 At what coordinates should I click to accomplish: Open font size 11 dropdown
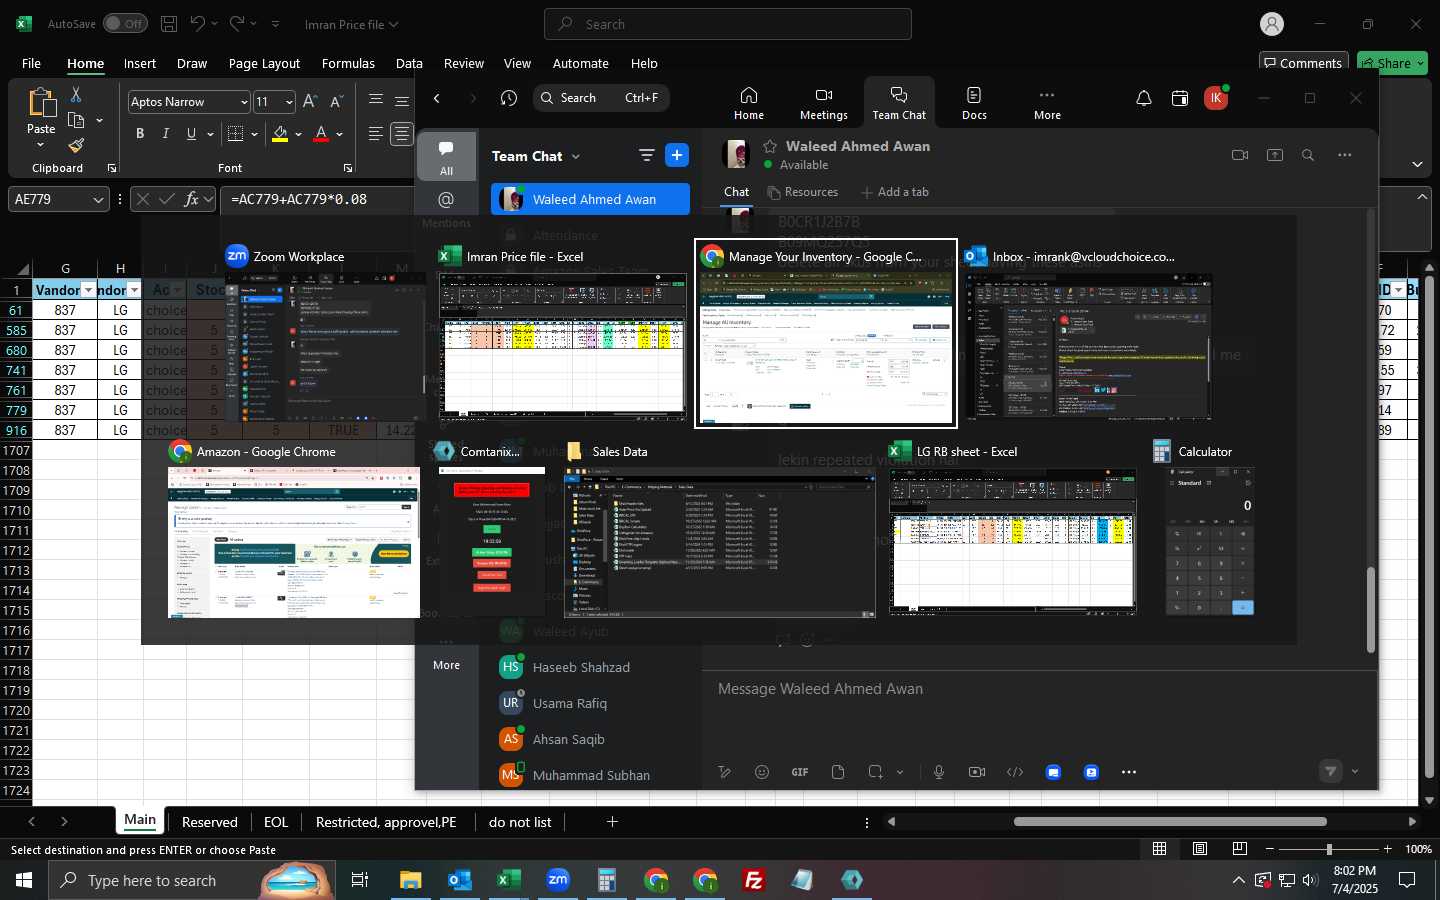point(289,102)
